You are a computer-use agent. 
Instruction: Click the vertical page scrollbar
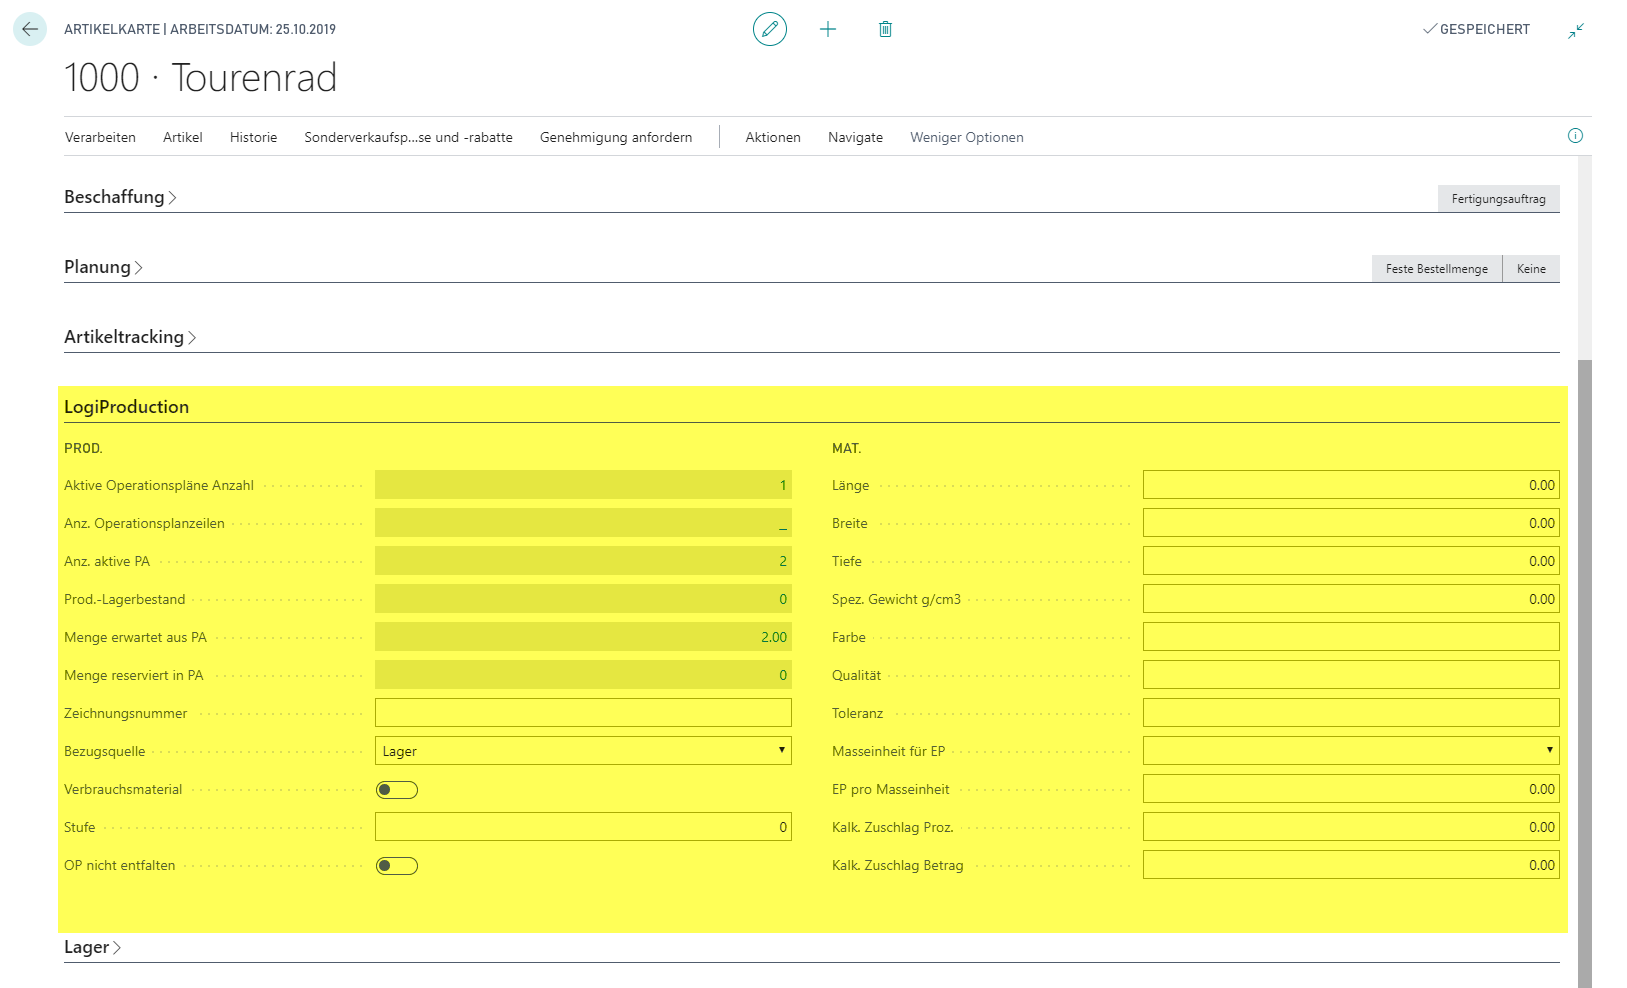coord(1585,673)
